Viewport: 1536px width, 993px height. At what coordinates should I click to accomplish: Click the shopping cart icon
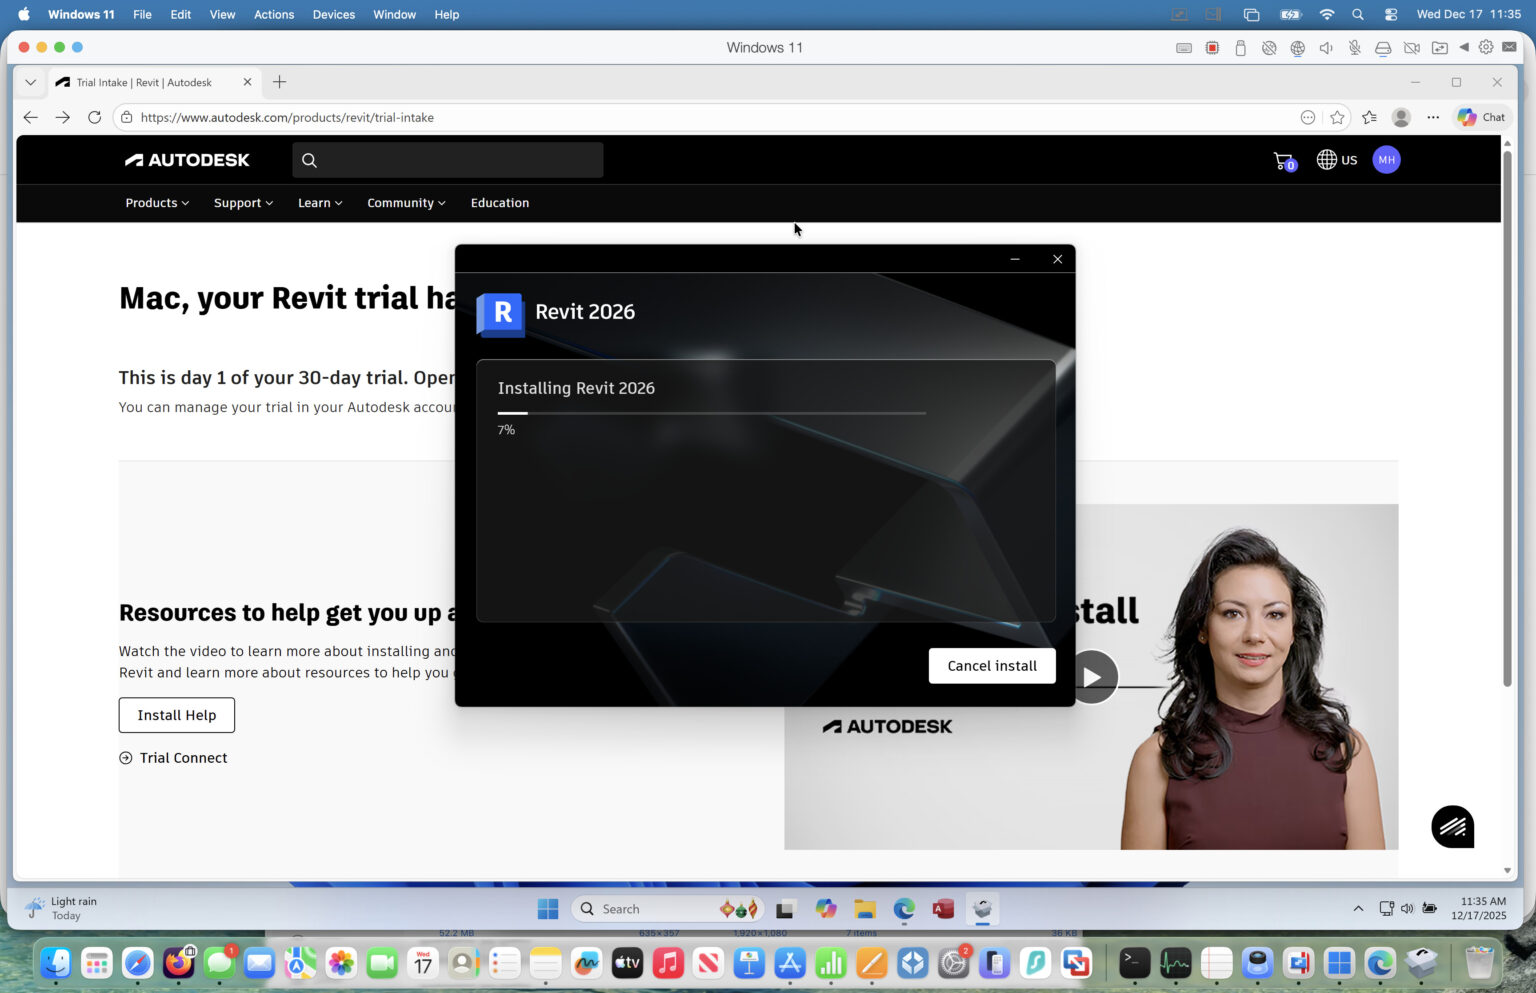click(x=1284, y=160)
